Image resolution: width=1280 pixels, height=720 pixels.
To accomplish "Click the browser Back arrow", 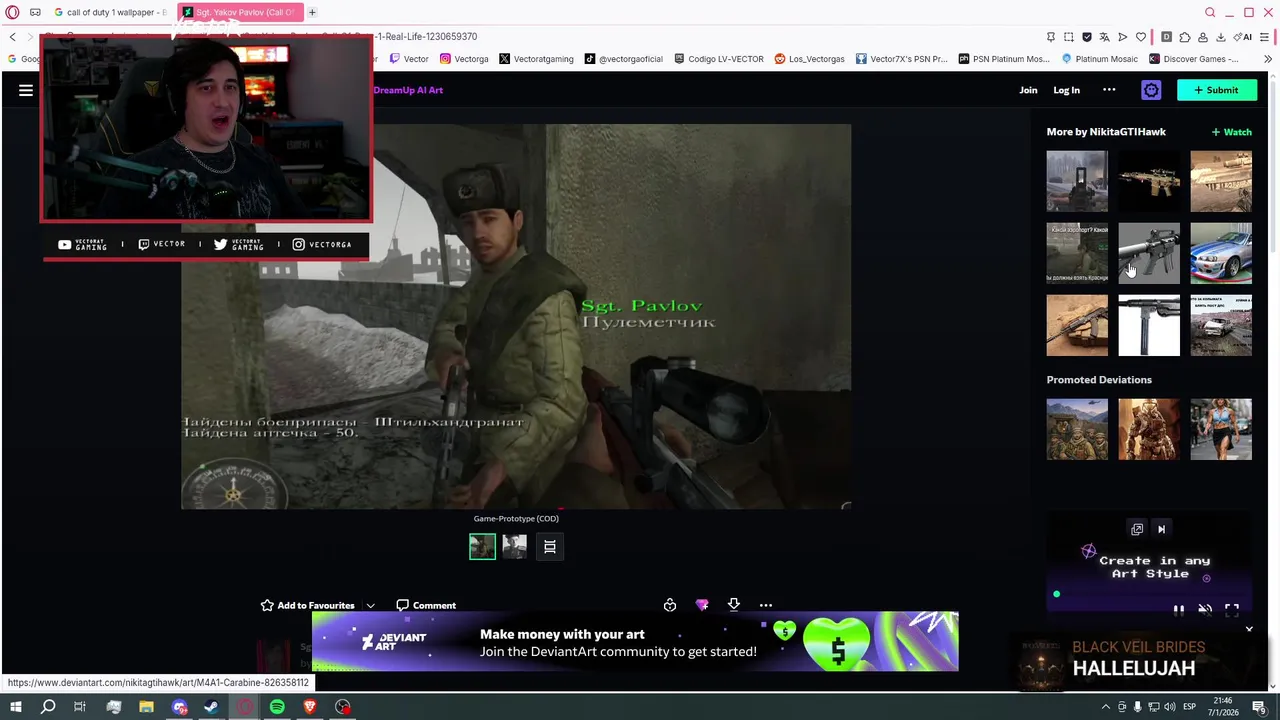I will [13, 37].
